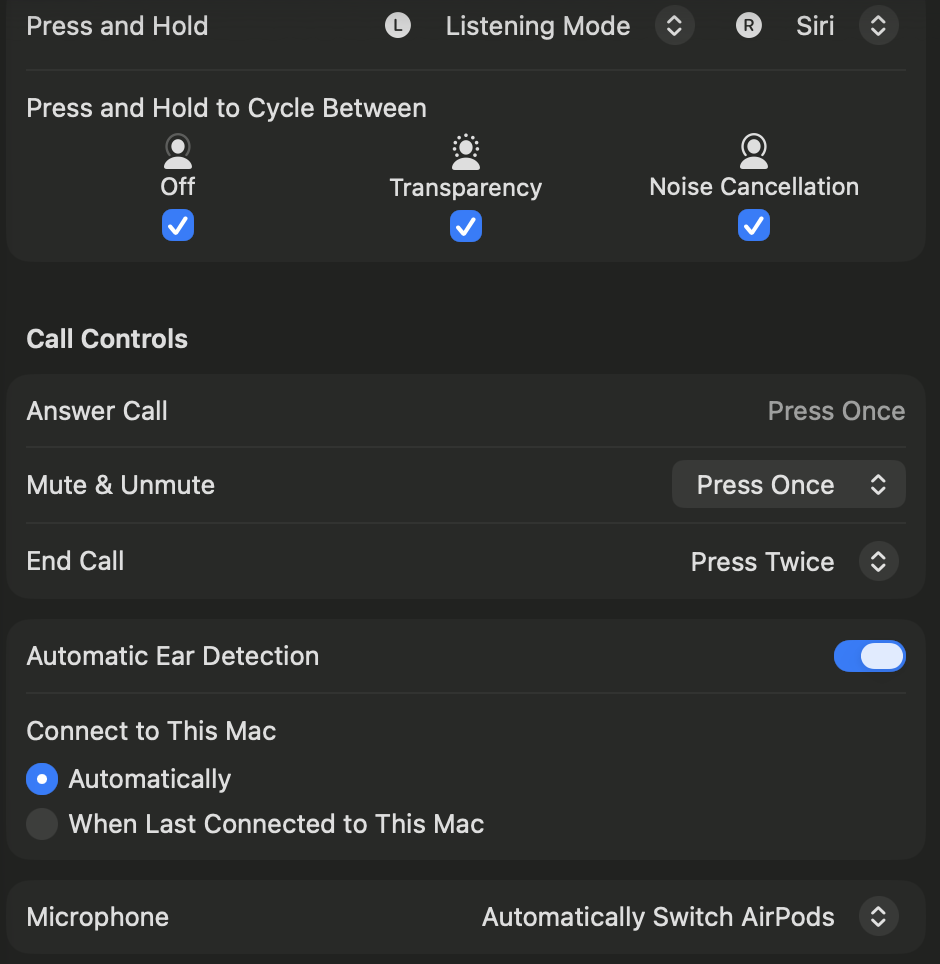This screenshot has height=964, width=940.
Task: Click the Noise Cancellation person icon
Action: pos(754,151)
